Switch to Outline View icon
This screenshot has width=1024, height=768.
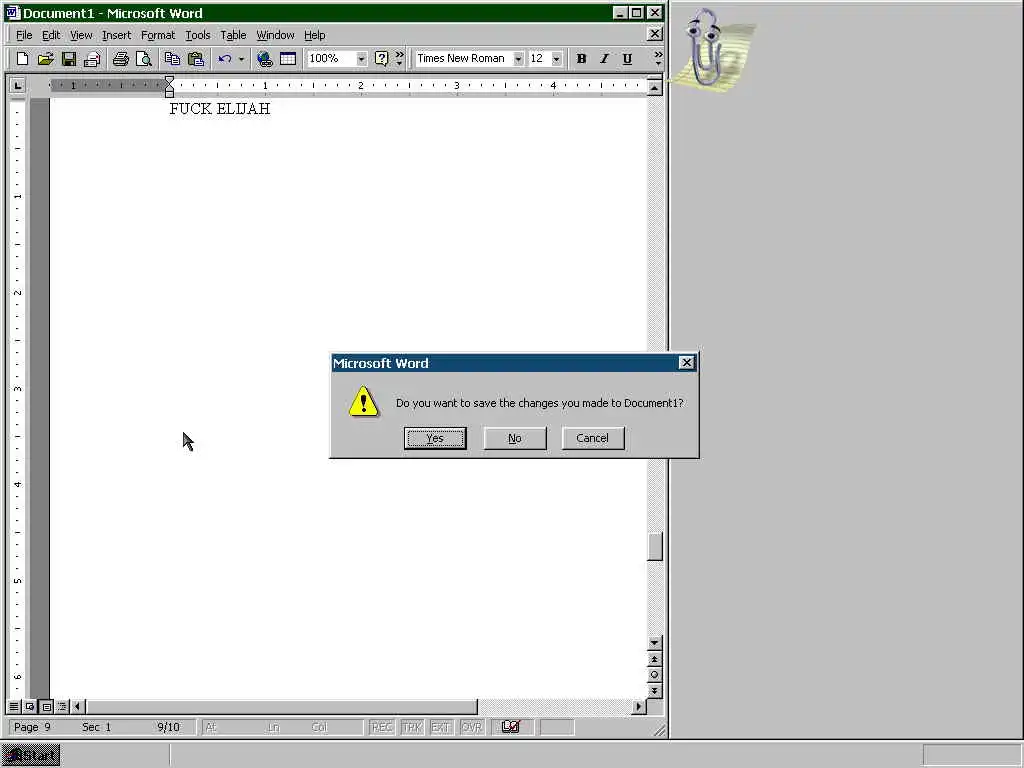pyautogui.click(x=62, y=707)
